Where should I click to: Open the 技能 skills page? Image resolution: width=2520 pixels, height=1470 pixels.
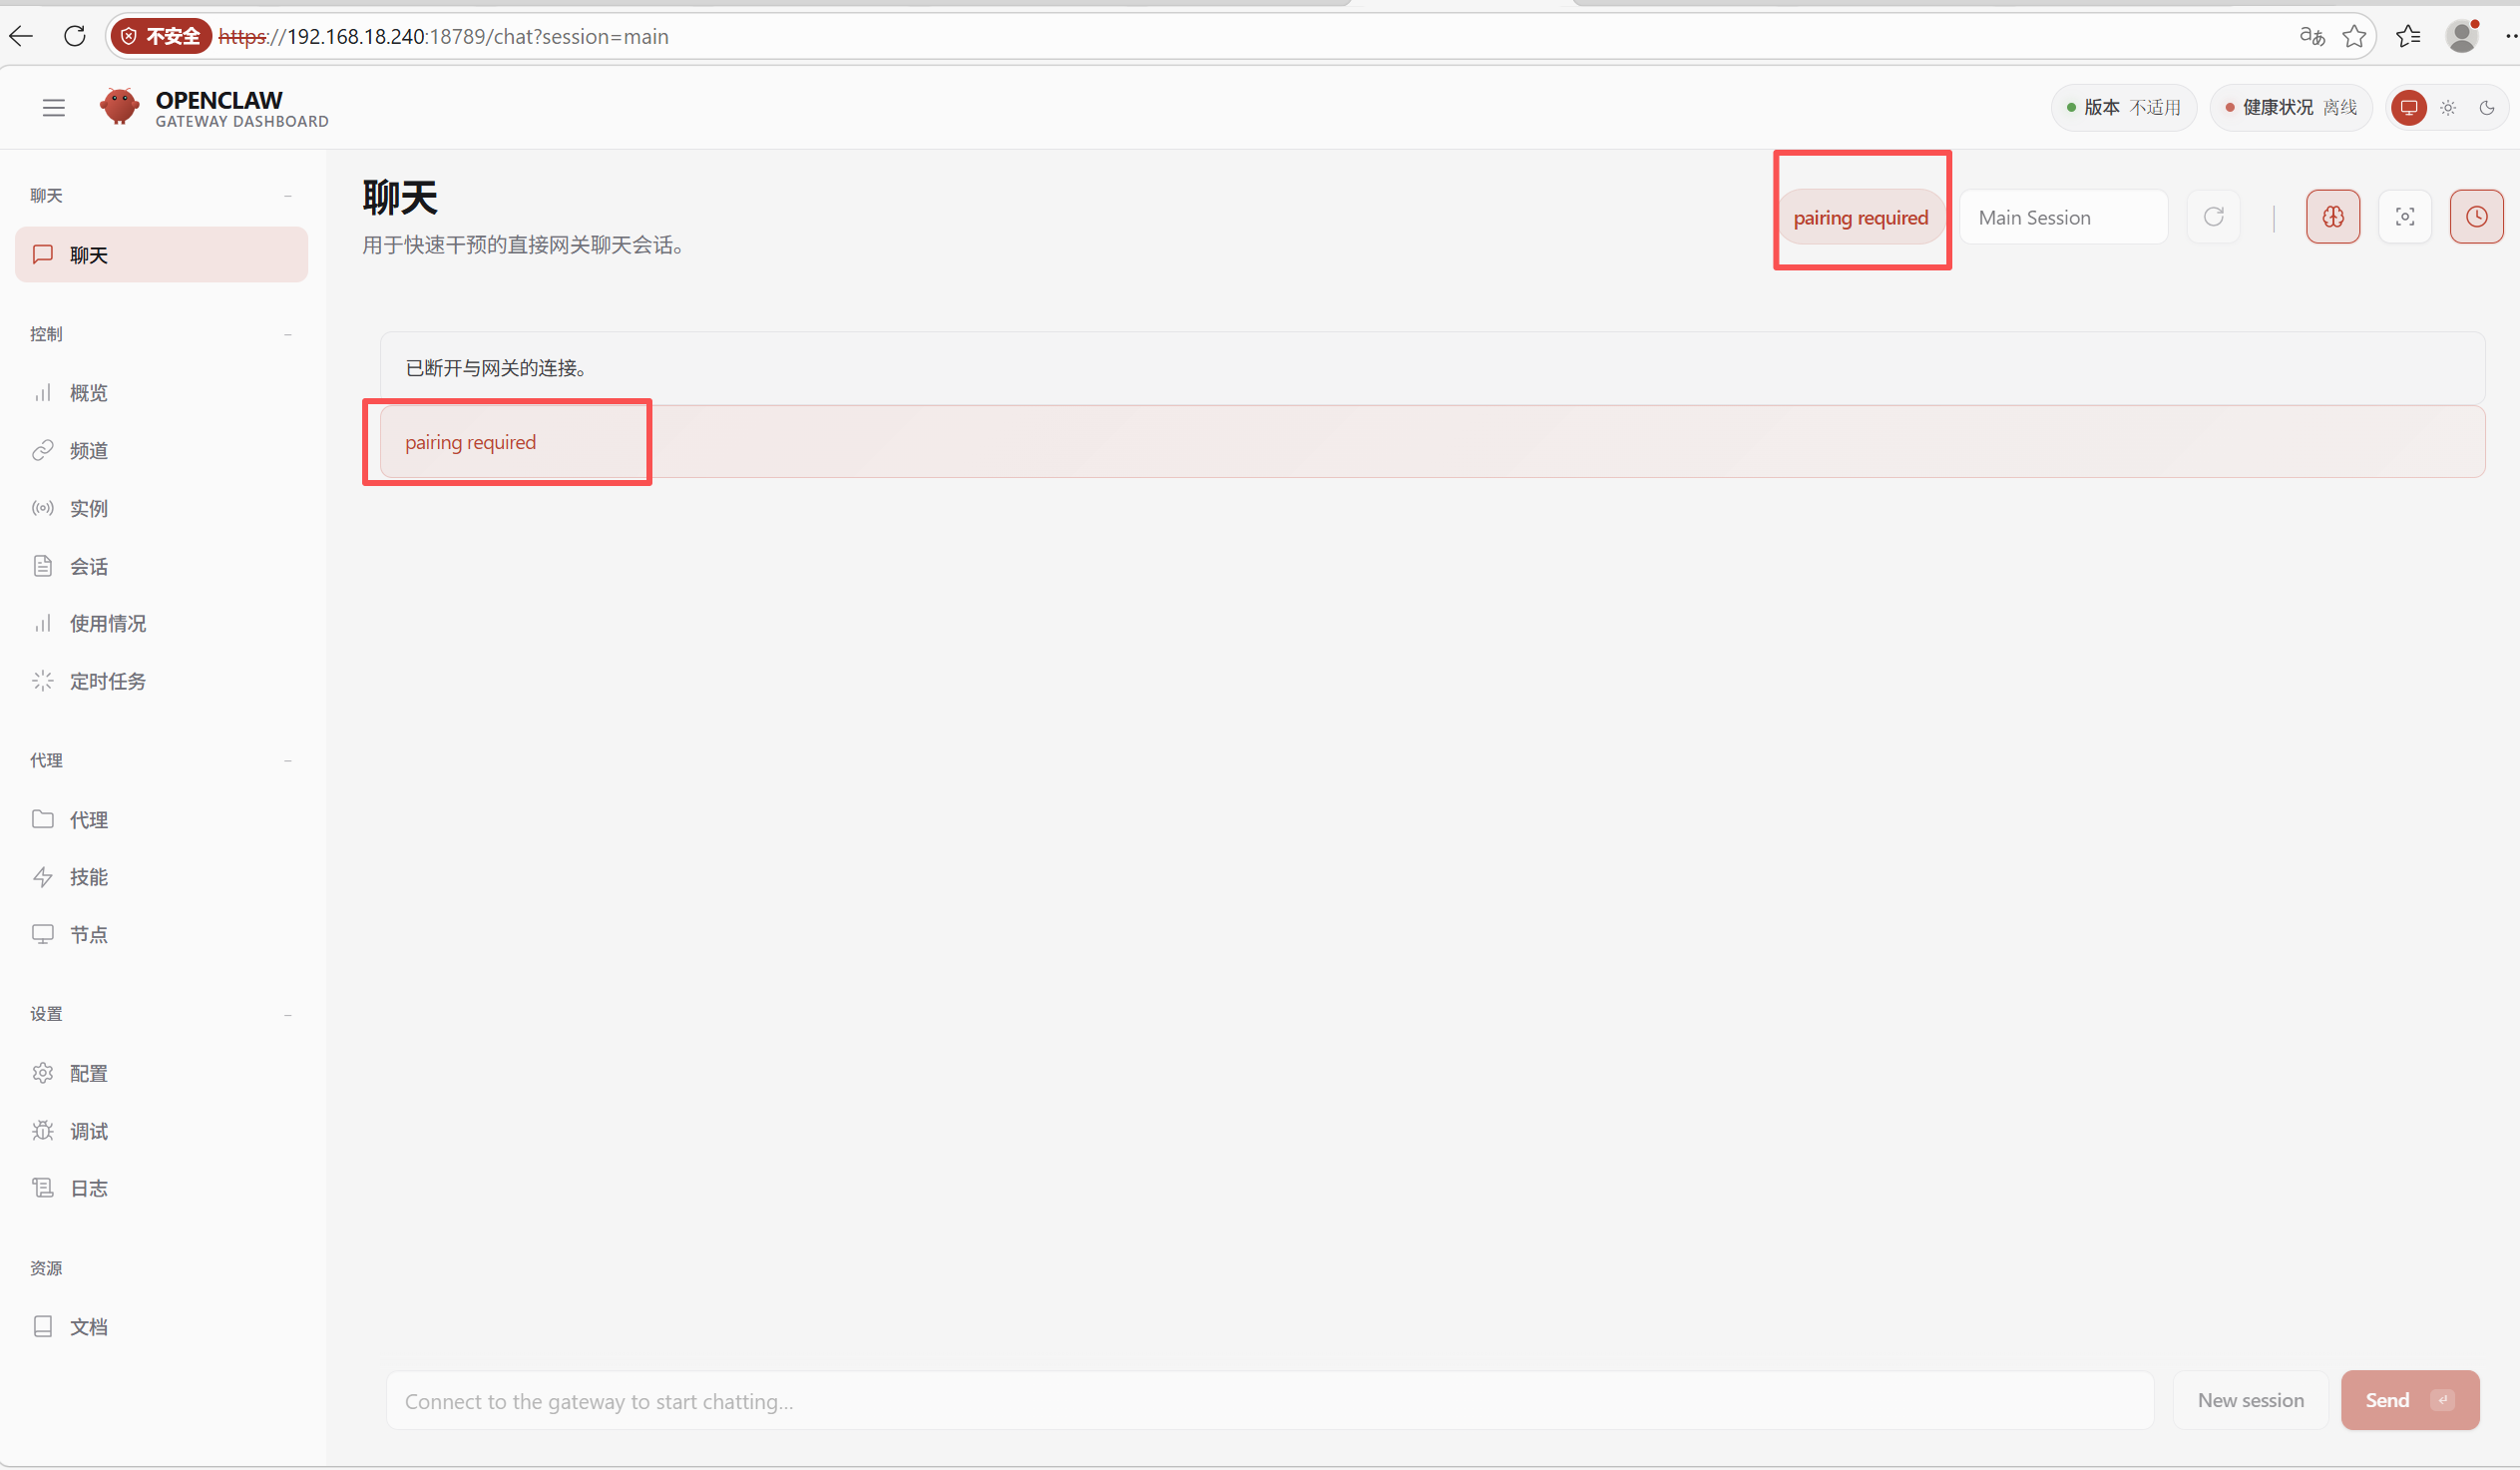(88, 877)
